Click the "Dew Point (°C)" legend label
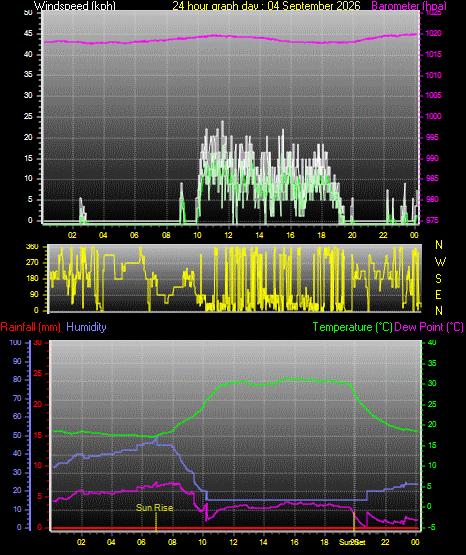Image resolution: width=466 pixels, height=555 pixels. 429,327
